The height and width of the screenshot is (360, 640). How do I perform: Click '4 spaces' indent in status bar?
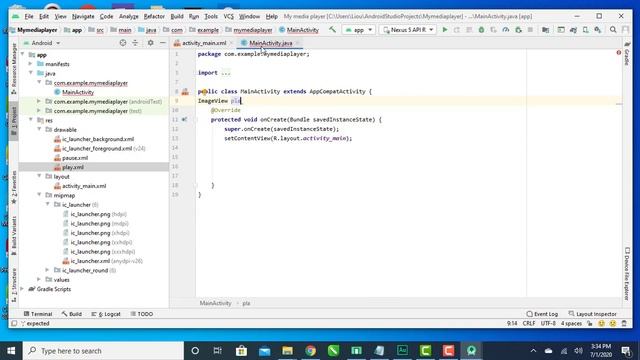click(571, 323)
